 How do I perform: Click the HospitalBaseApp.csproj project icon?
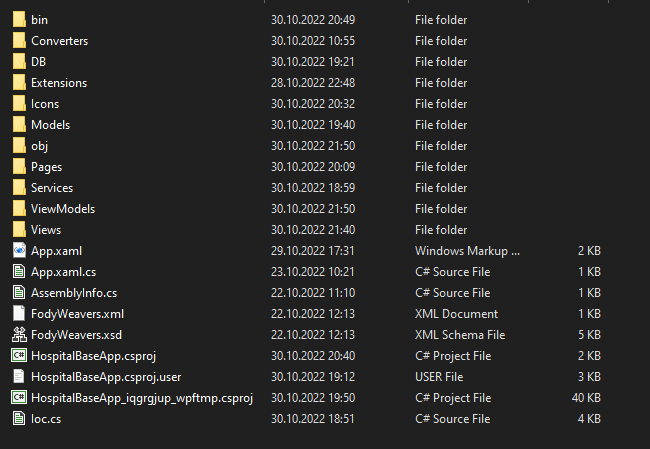(18, 356)
